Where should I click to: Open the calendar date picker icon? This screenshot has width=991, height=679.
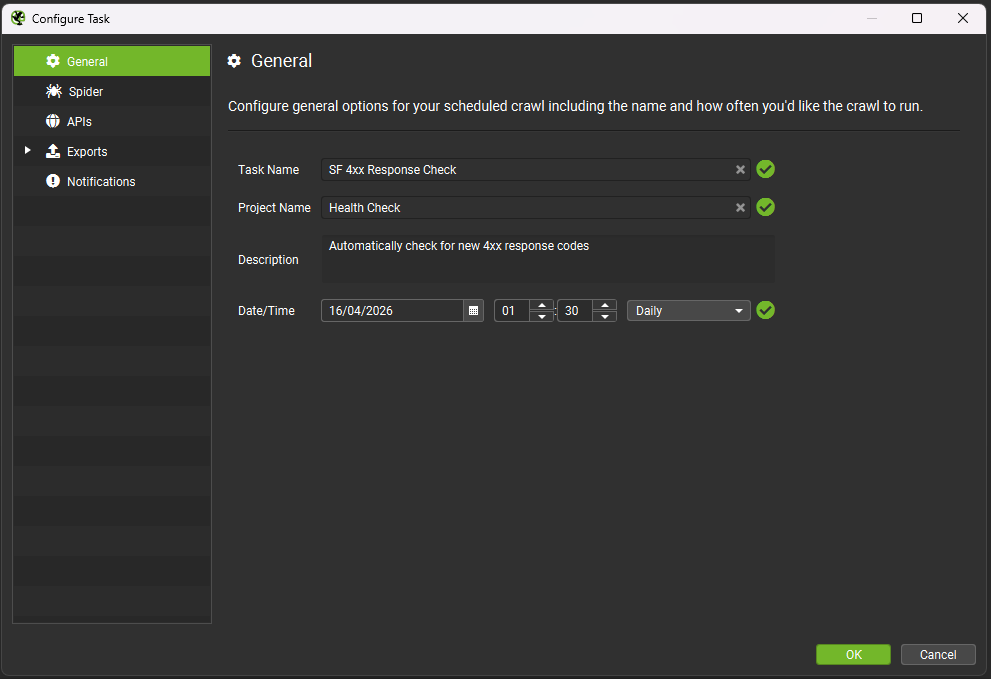click(x=473, y=311)
